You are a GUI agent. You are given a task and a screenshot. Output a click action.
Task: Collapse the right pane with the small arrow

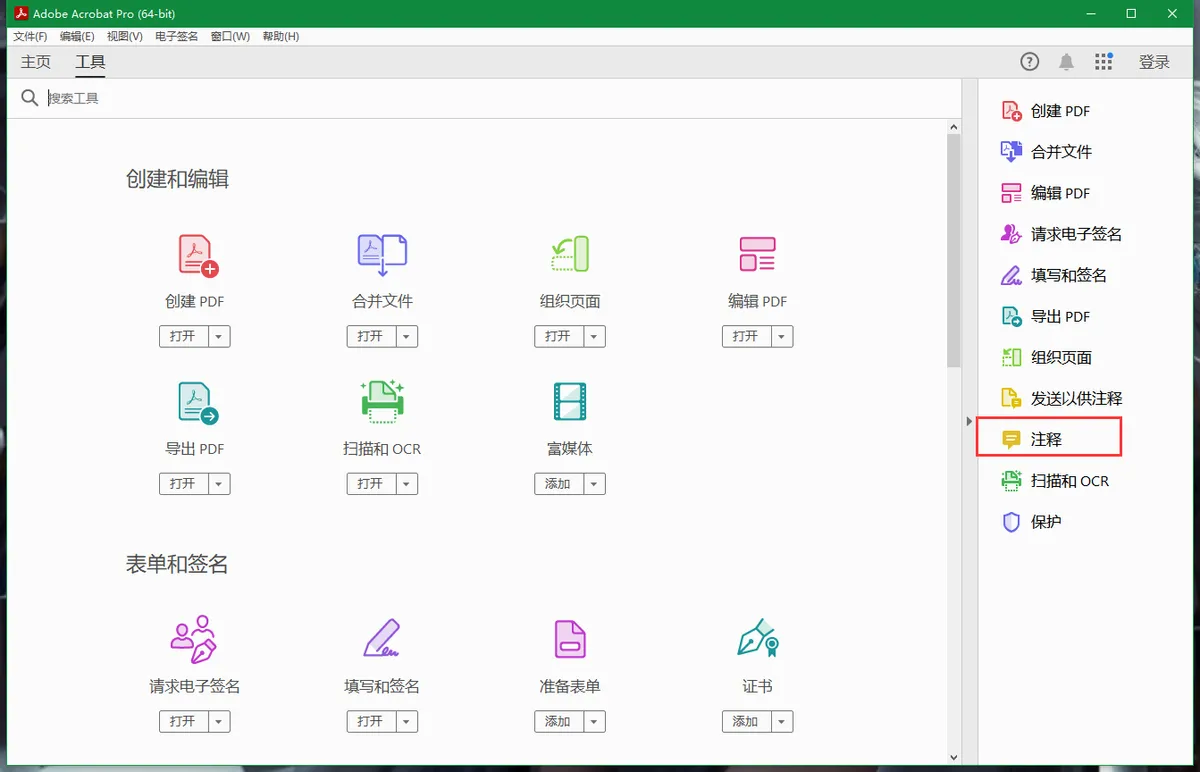[969, 422]
